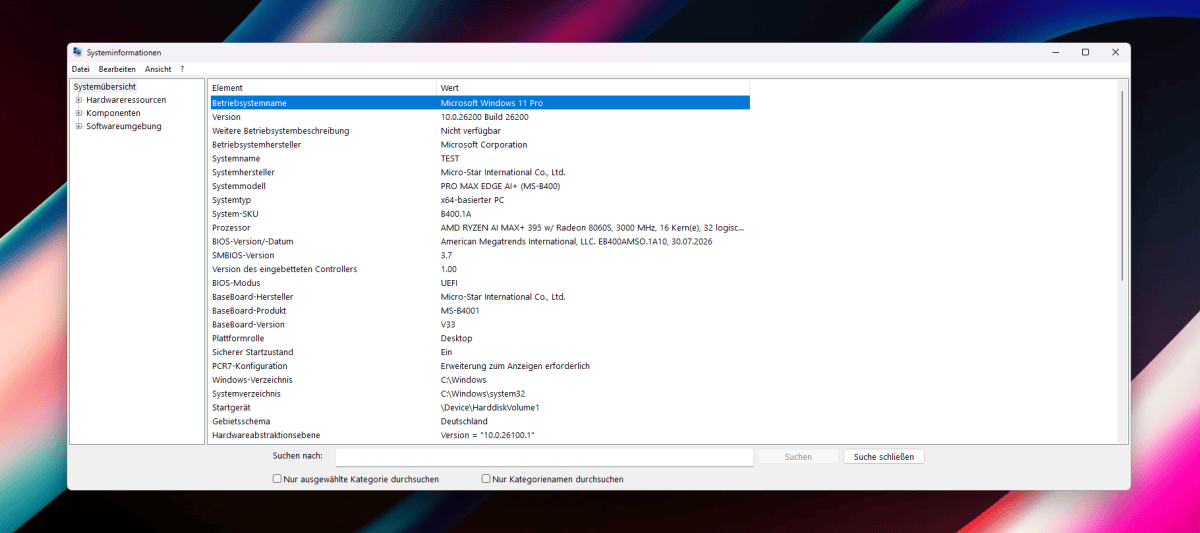Open the Bearbeiten menu
The image size is (1200, 533).
117,69
